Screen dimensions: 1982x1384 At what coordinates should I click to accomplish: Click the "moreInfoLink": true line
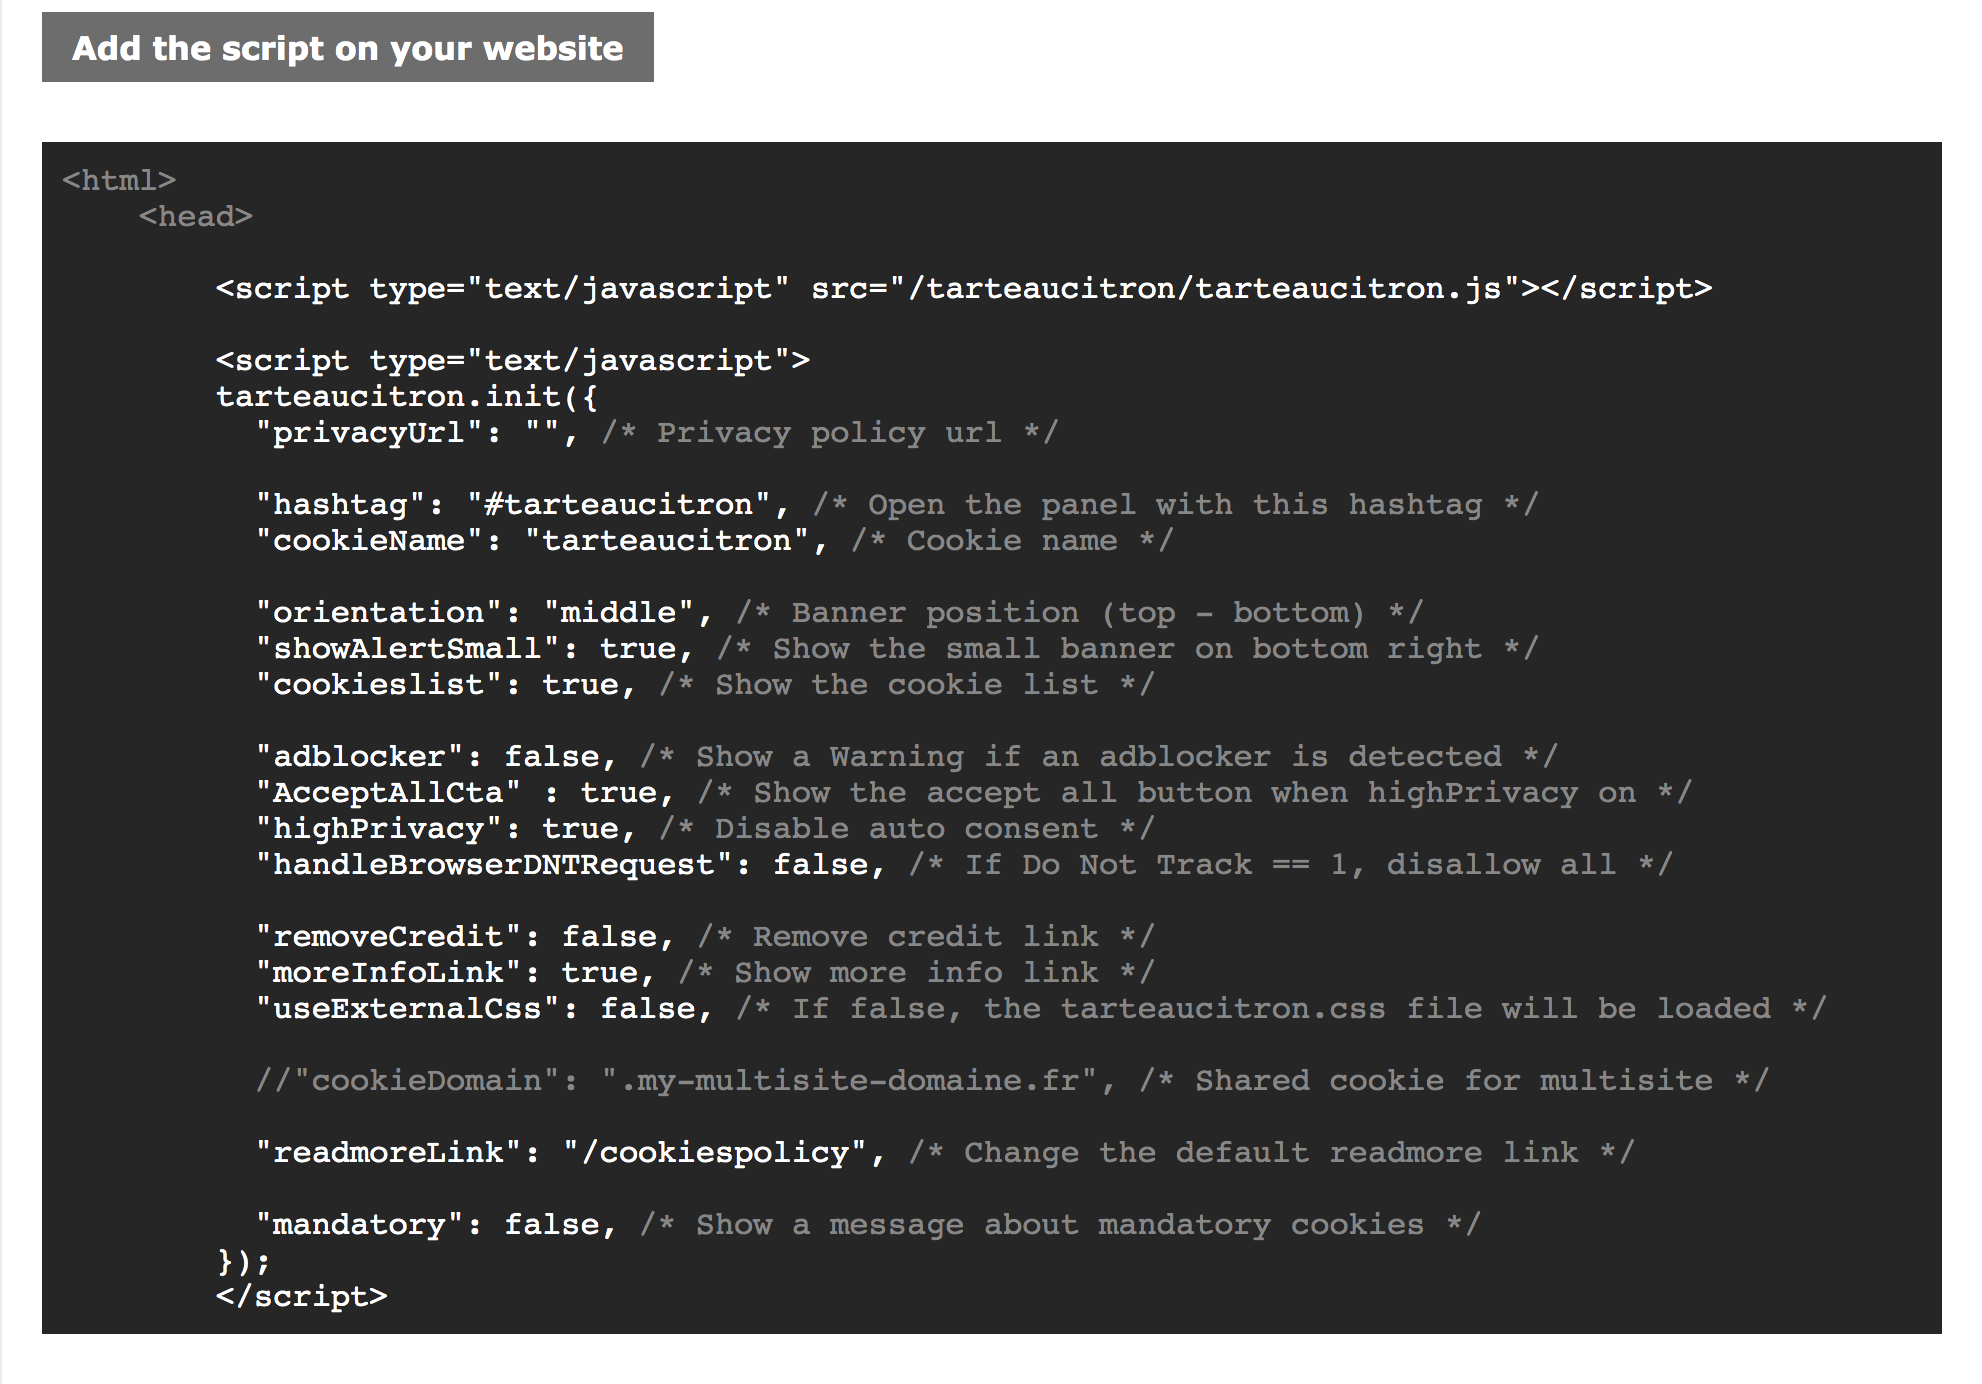pyautogui.click(x=705, y=972)
